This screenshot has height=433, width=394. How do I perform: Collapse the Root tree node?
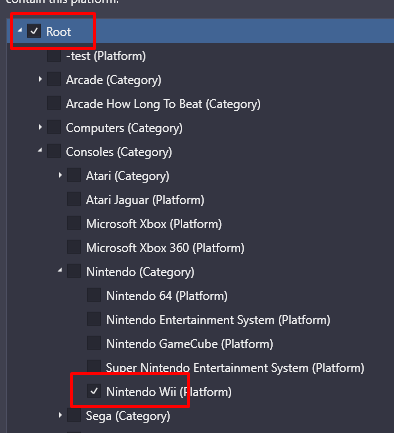click(20, 30)
